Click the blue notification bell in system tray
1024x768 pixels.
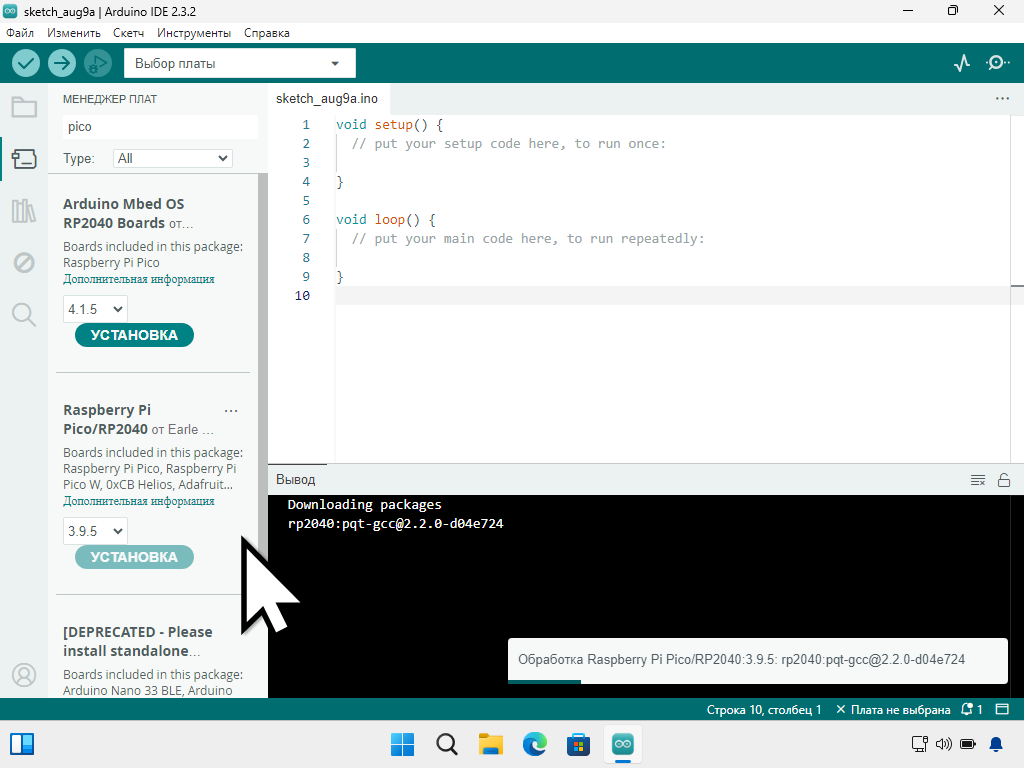(x=996, y=744)
